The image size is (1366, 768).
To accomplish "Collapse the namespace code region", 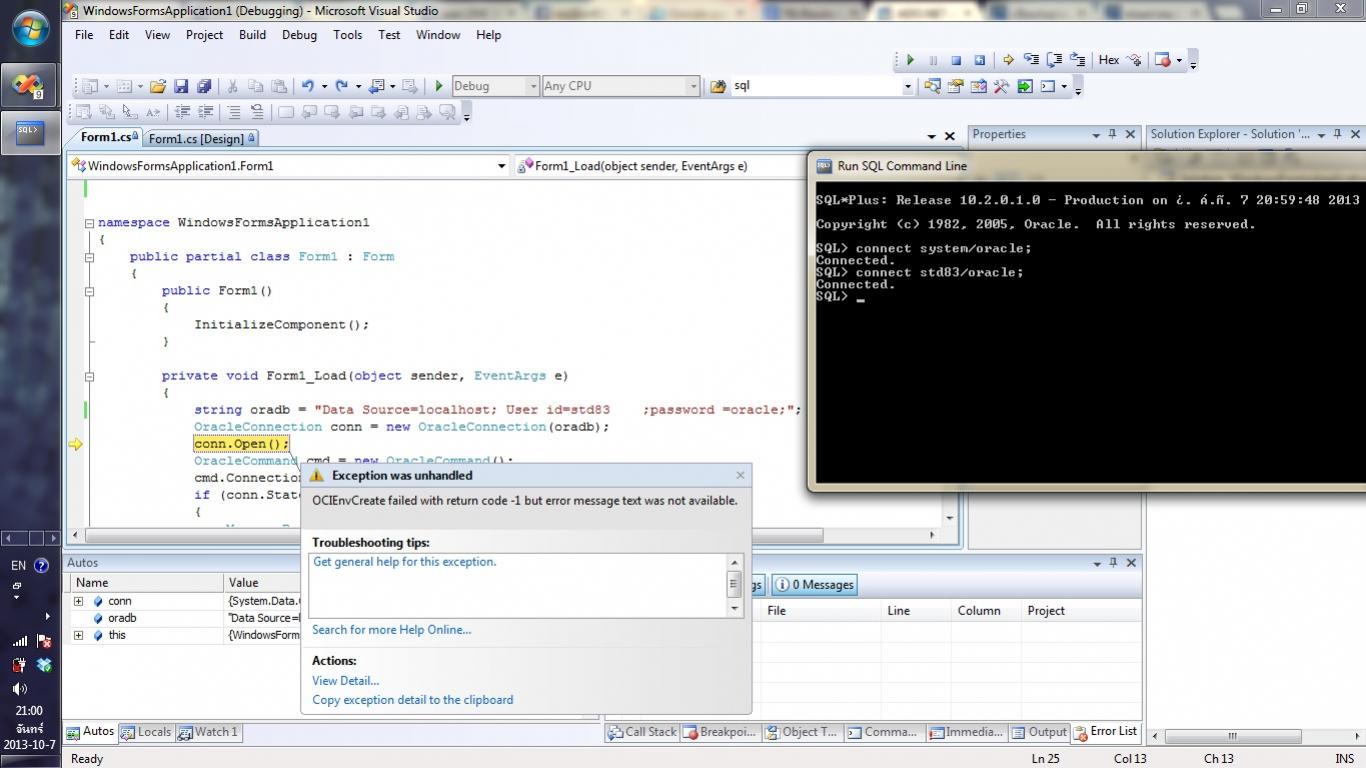I will click(89, 223).
